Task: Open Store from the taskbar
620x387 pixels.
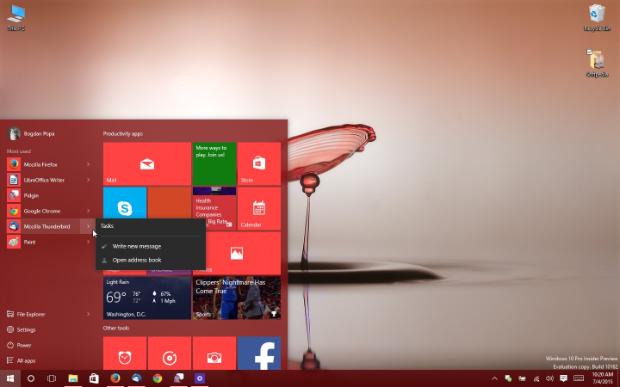Action: 94,379
